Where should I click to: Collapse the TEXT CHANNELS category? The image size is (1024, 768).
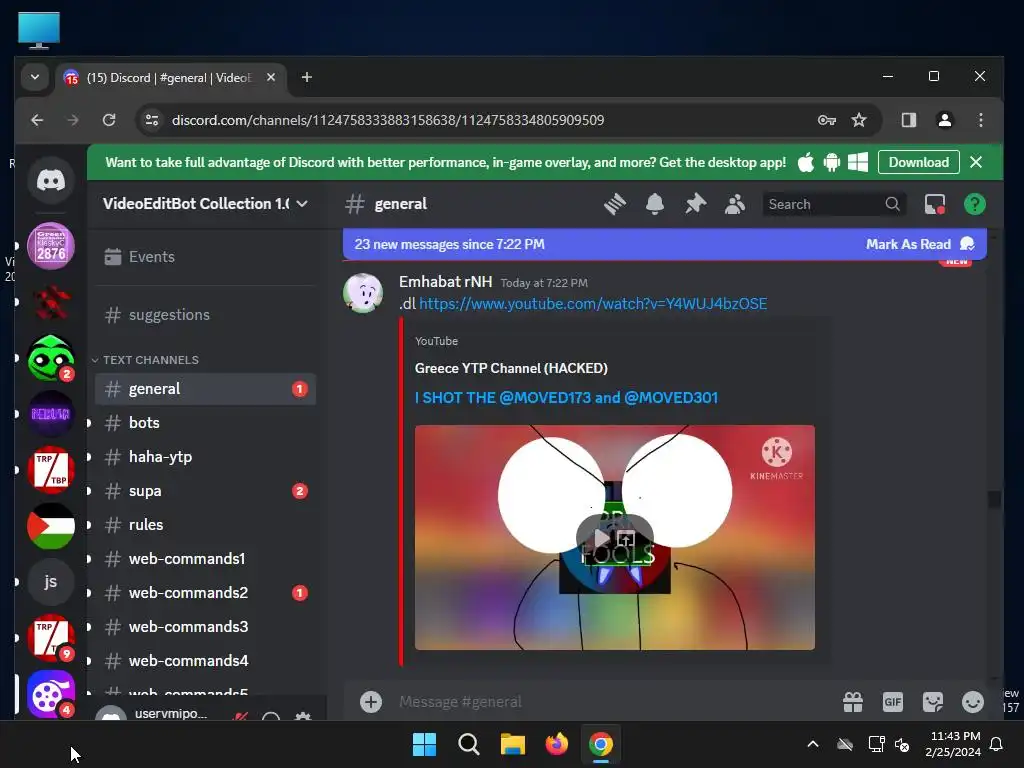[150, 360]
